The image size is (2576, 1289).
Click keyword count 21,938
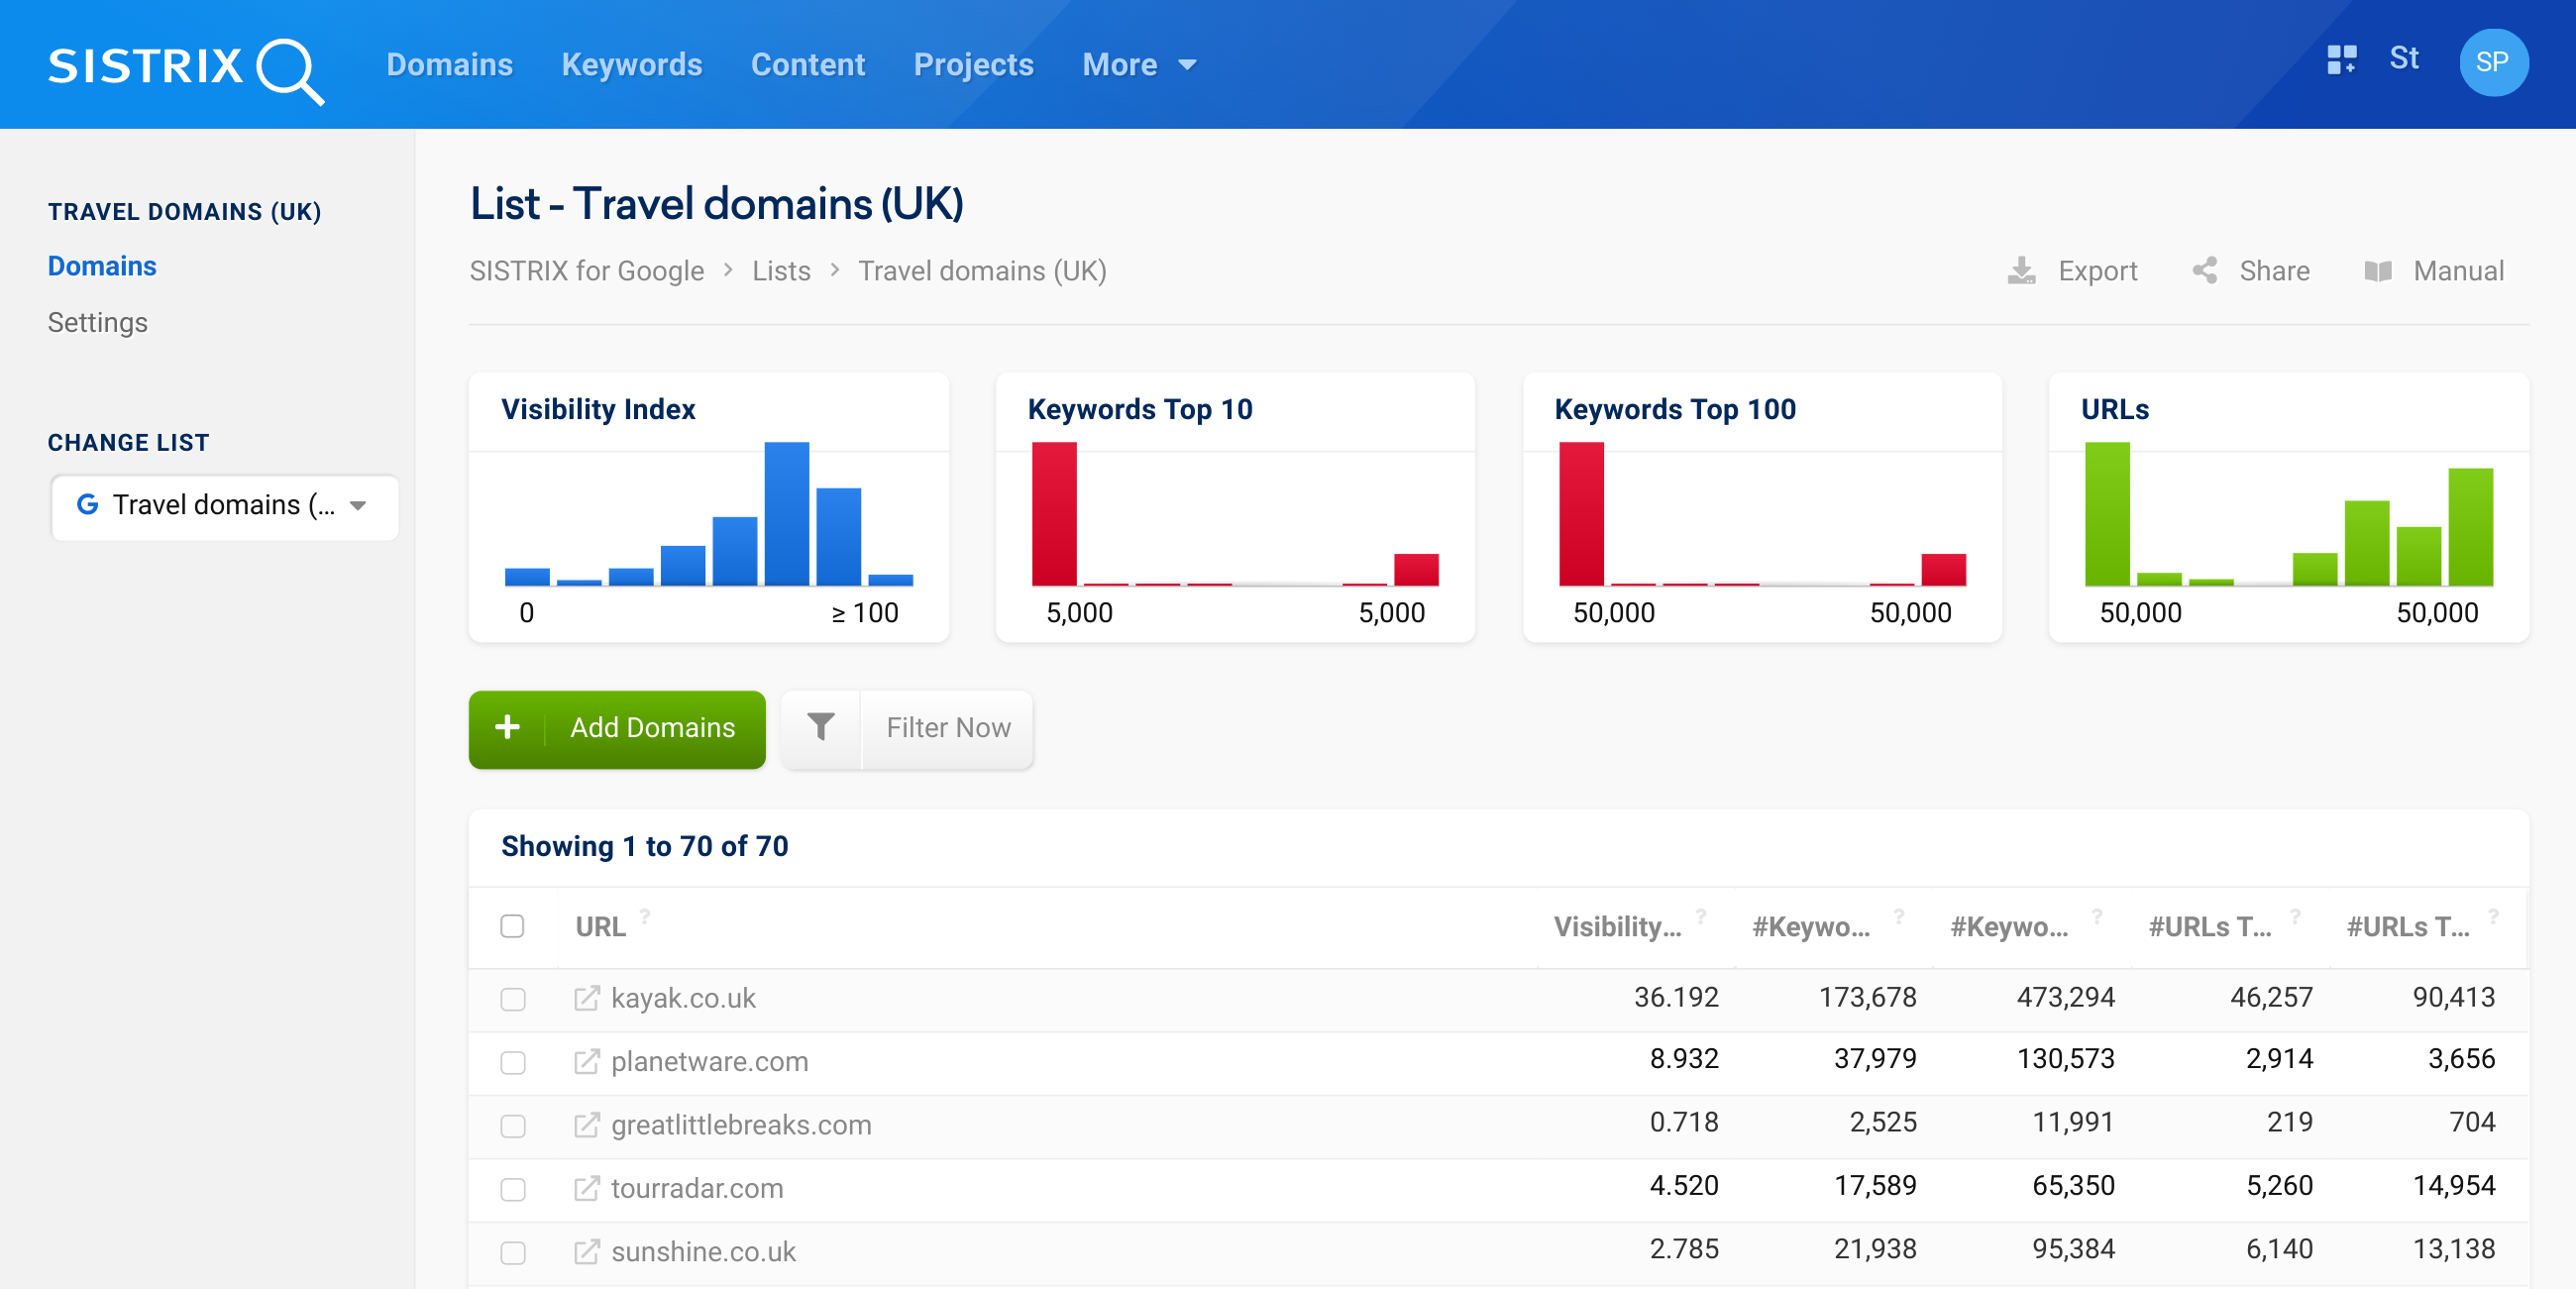coord(1875,1249)
